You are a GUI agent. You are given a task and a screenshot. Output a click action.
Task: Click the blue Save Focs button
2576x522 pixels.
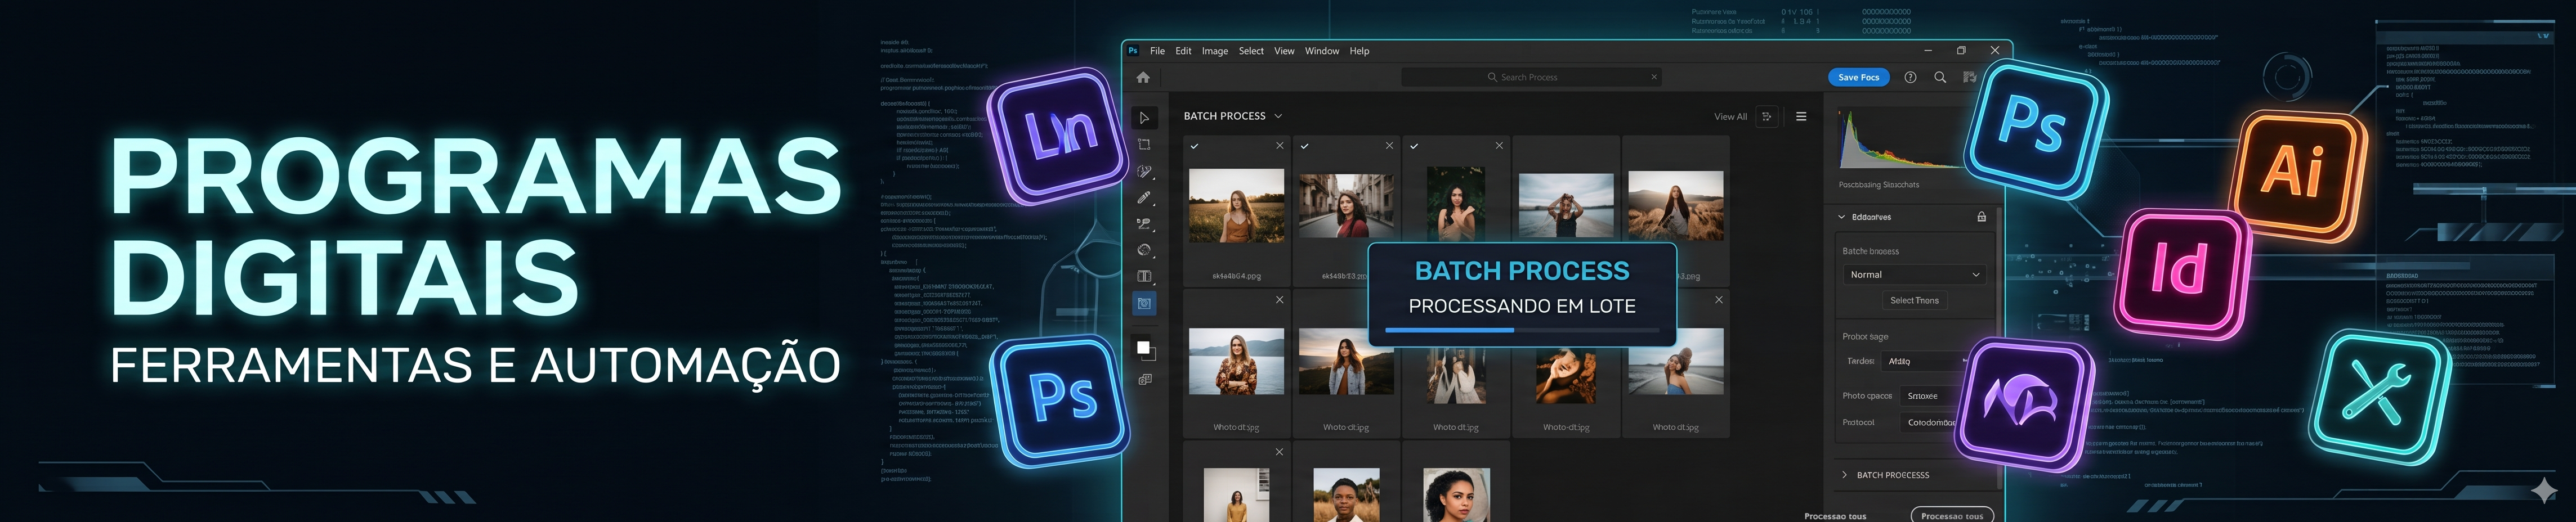[x=1858, y=77]
